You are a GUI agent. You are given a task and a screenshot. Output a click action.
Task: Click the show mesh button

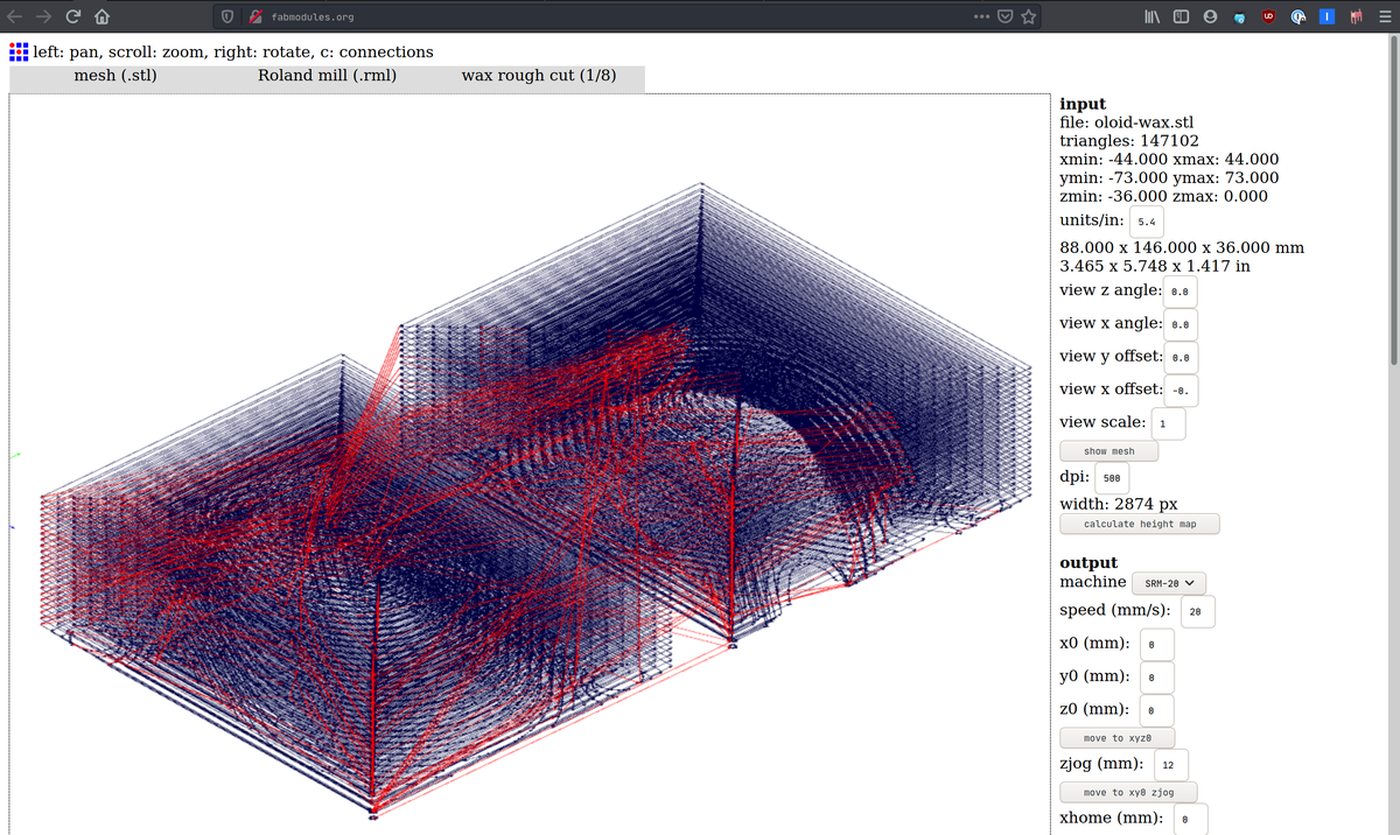pos(1109,451)
